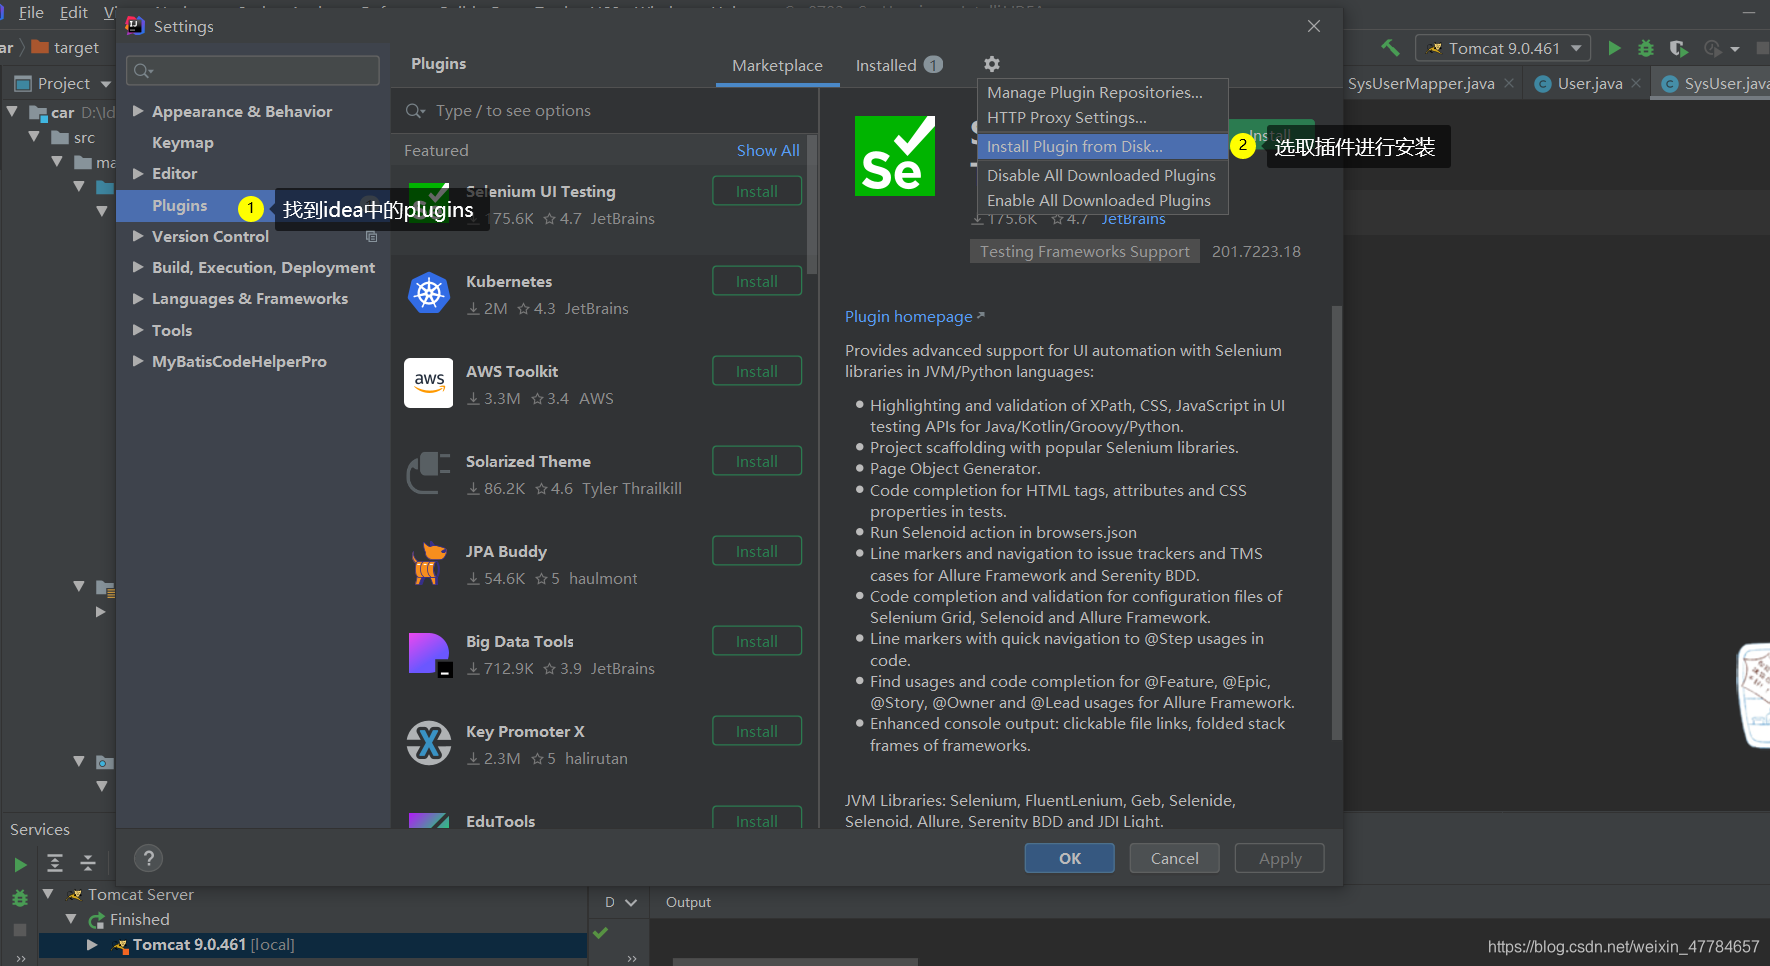This screenshot has width=1770, height=966.
Task: Click the Testing Frameworks Support tag
Action: (x=1085, y=251)
